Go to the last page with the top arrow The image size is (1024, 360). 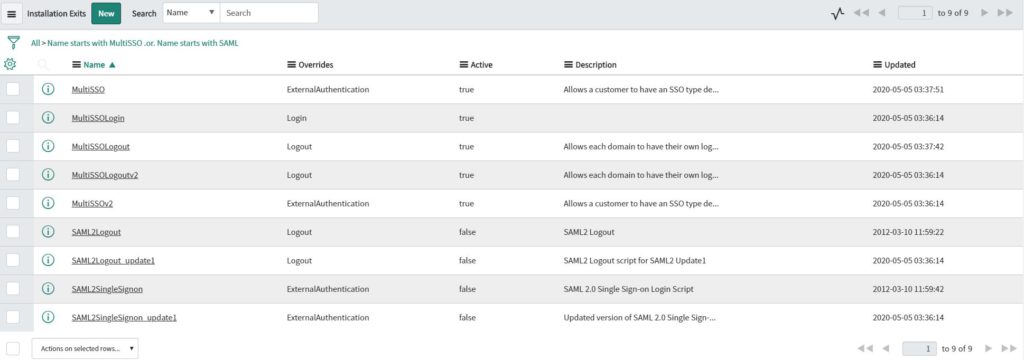coord(1006,13)
